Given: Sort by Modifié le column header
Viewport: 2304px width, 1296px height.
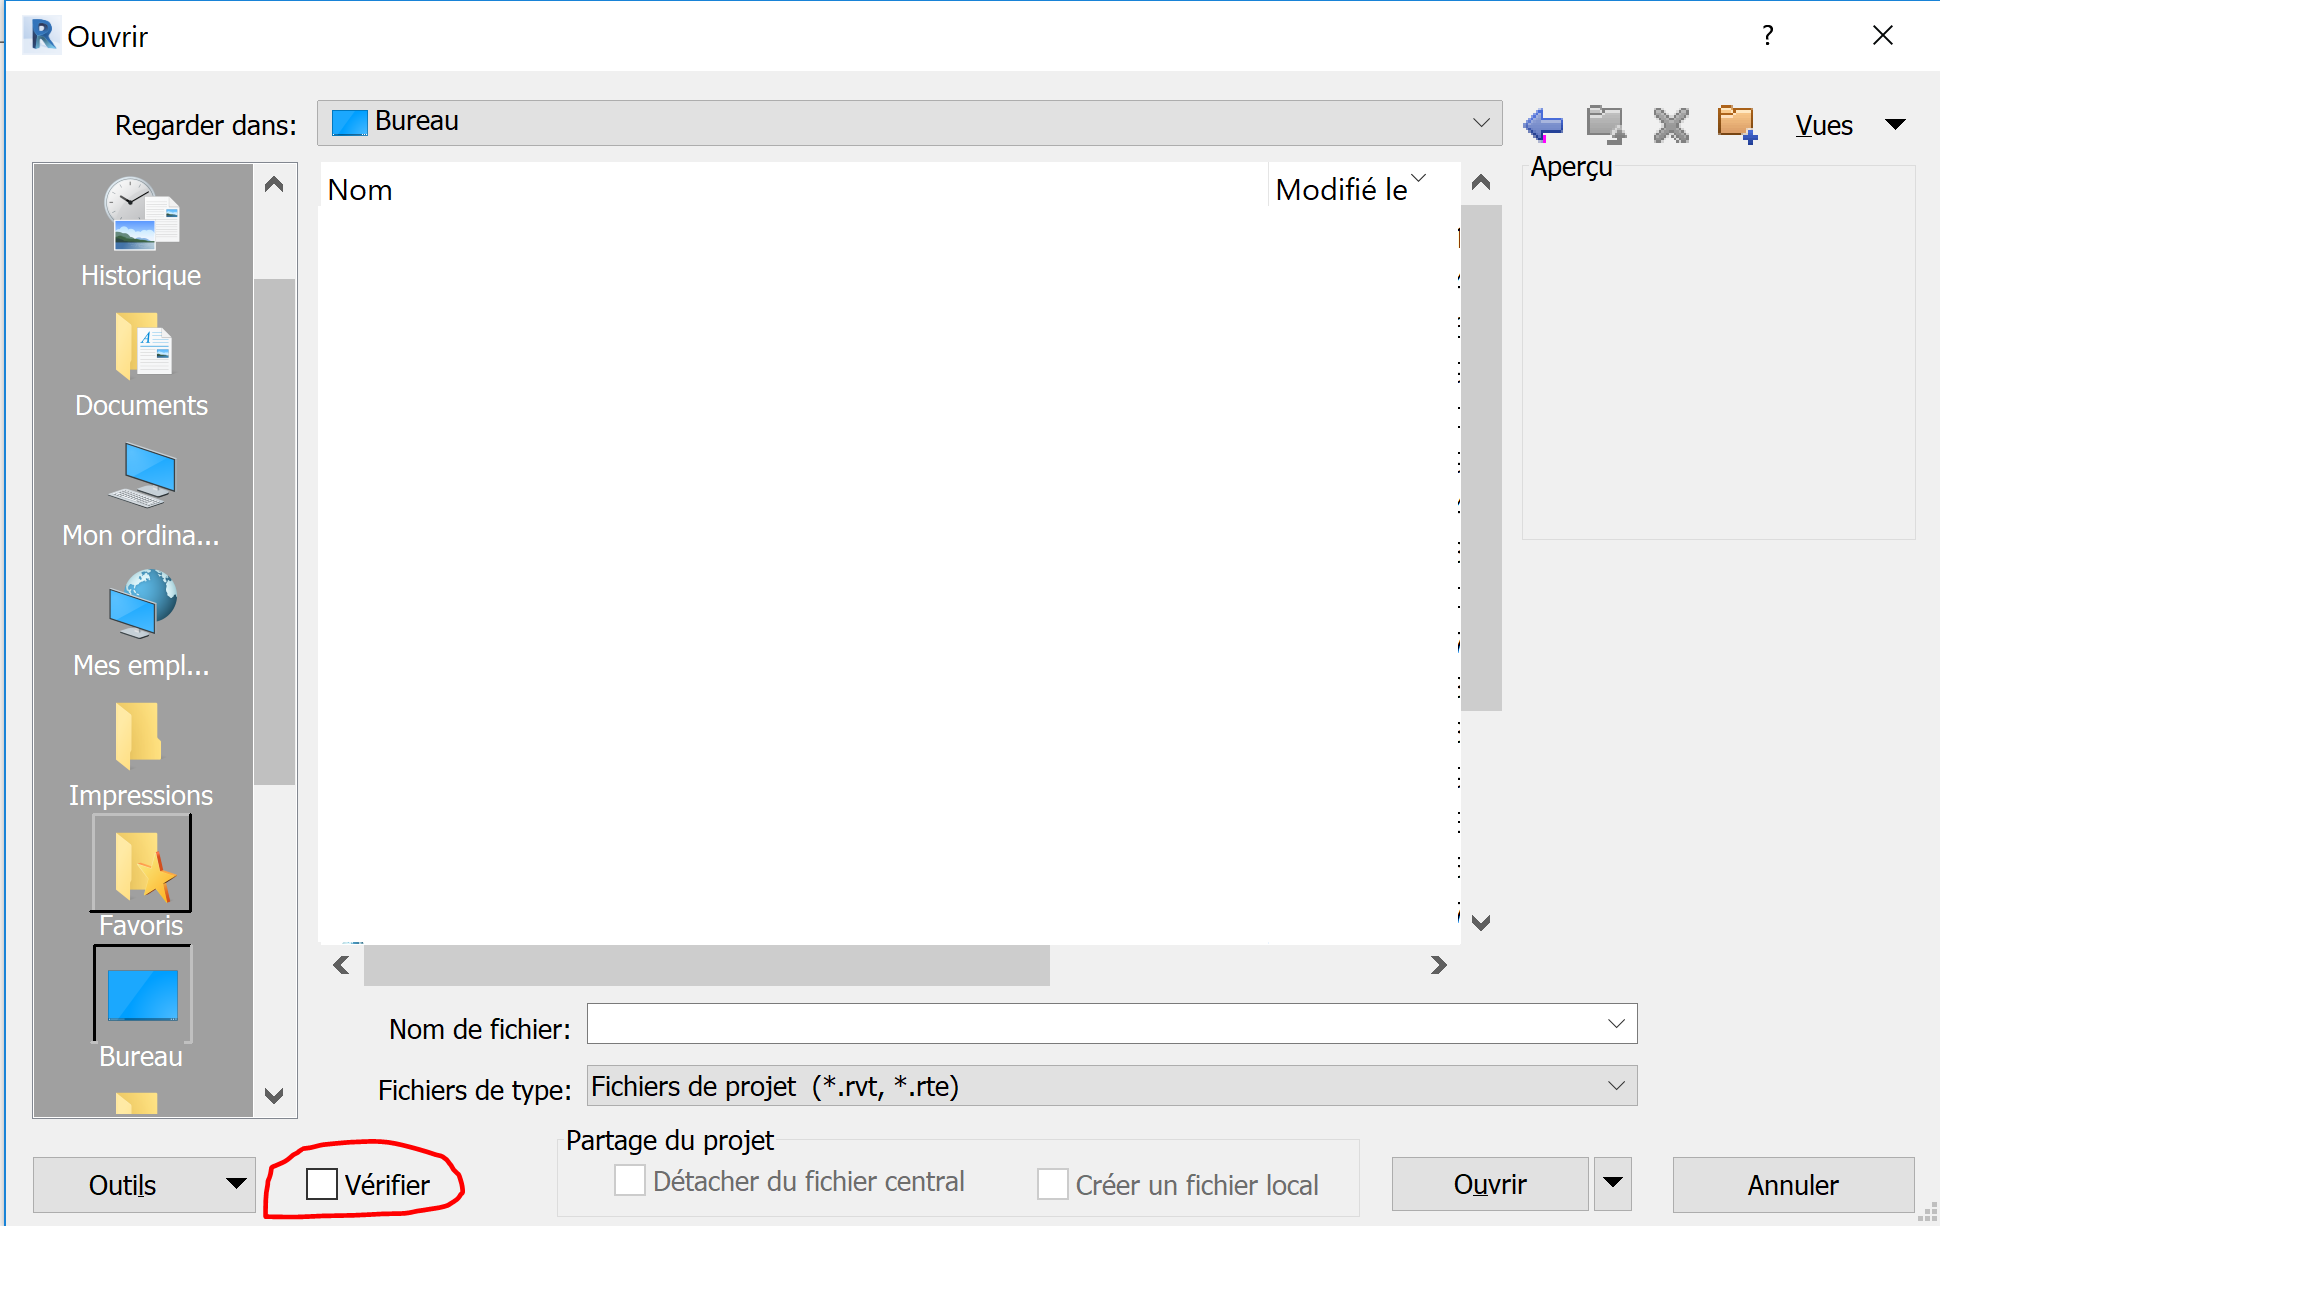Looking at the screenshot, I should tap(1342, 189).
